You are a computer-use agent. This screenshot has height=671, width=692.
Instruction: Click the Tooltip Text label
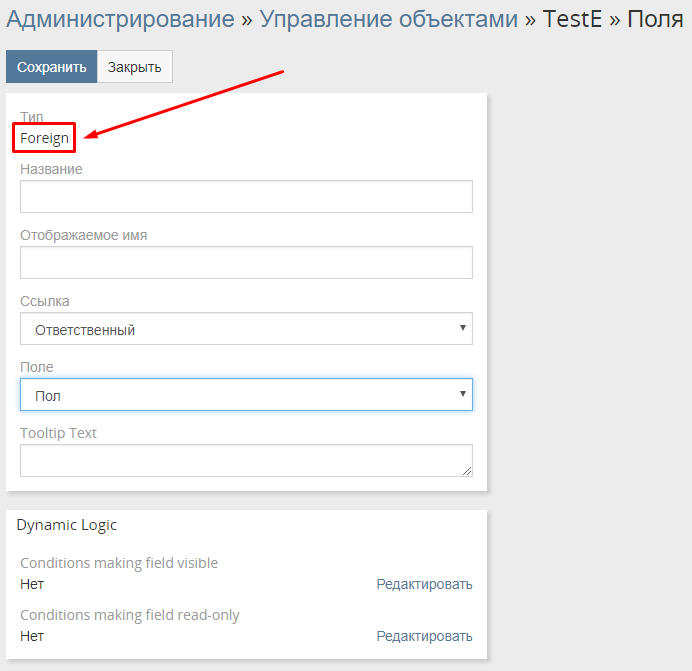[x=58, y=433]
